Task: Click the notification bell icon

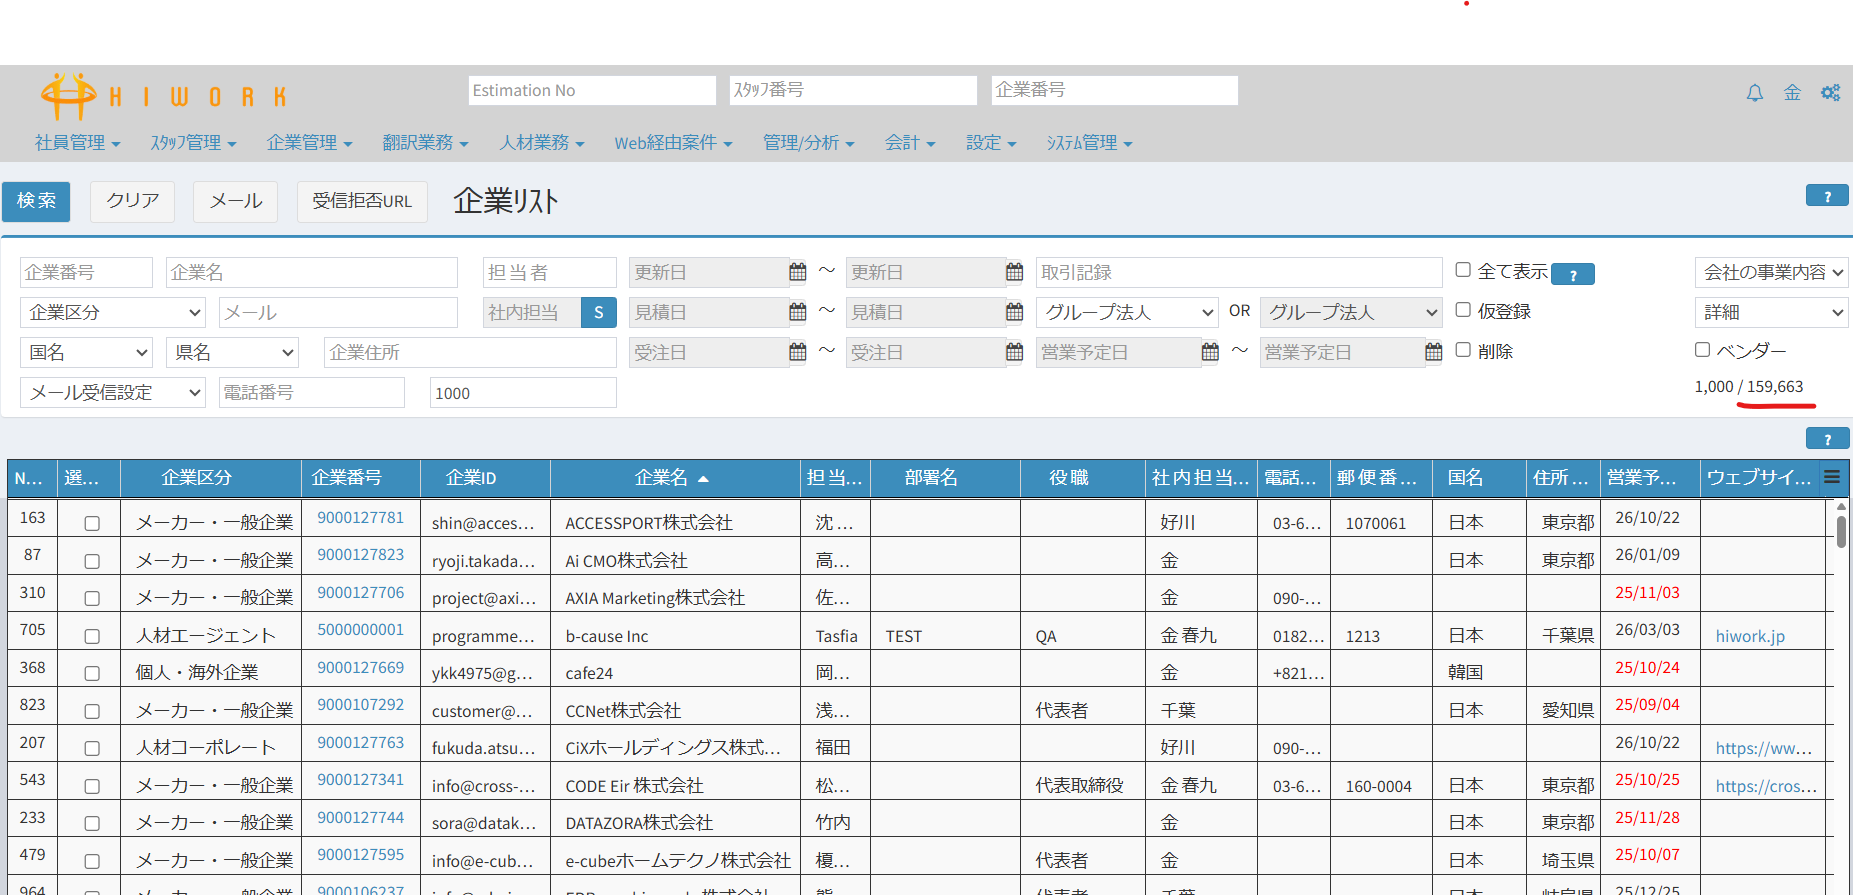Action: (x=1754, y=93)
